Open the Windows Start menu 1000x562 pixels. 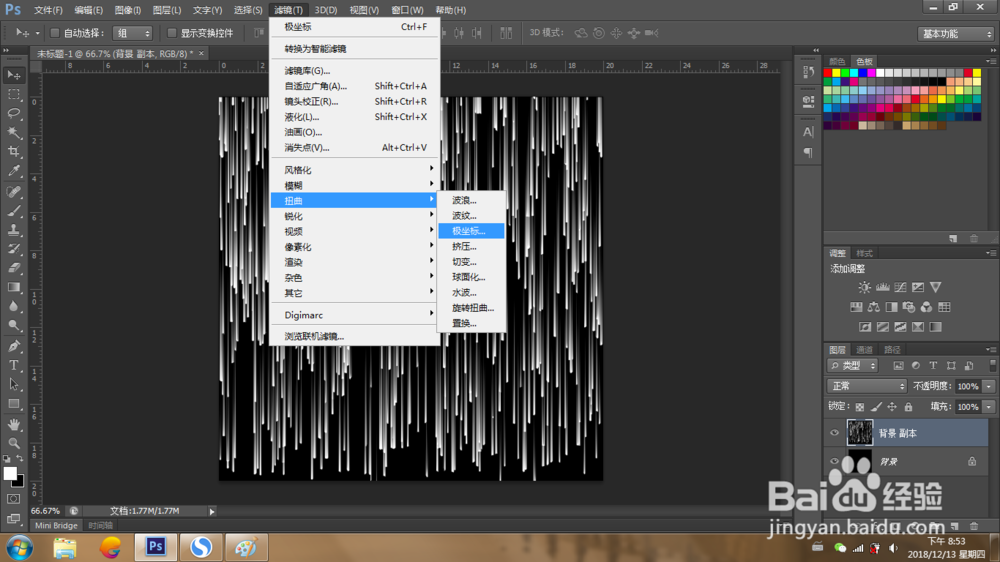coord(19,547)
